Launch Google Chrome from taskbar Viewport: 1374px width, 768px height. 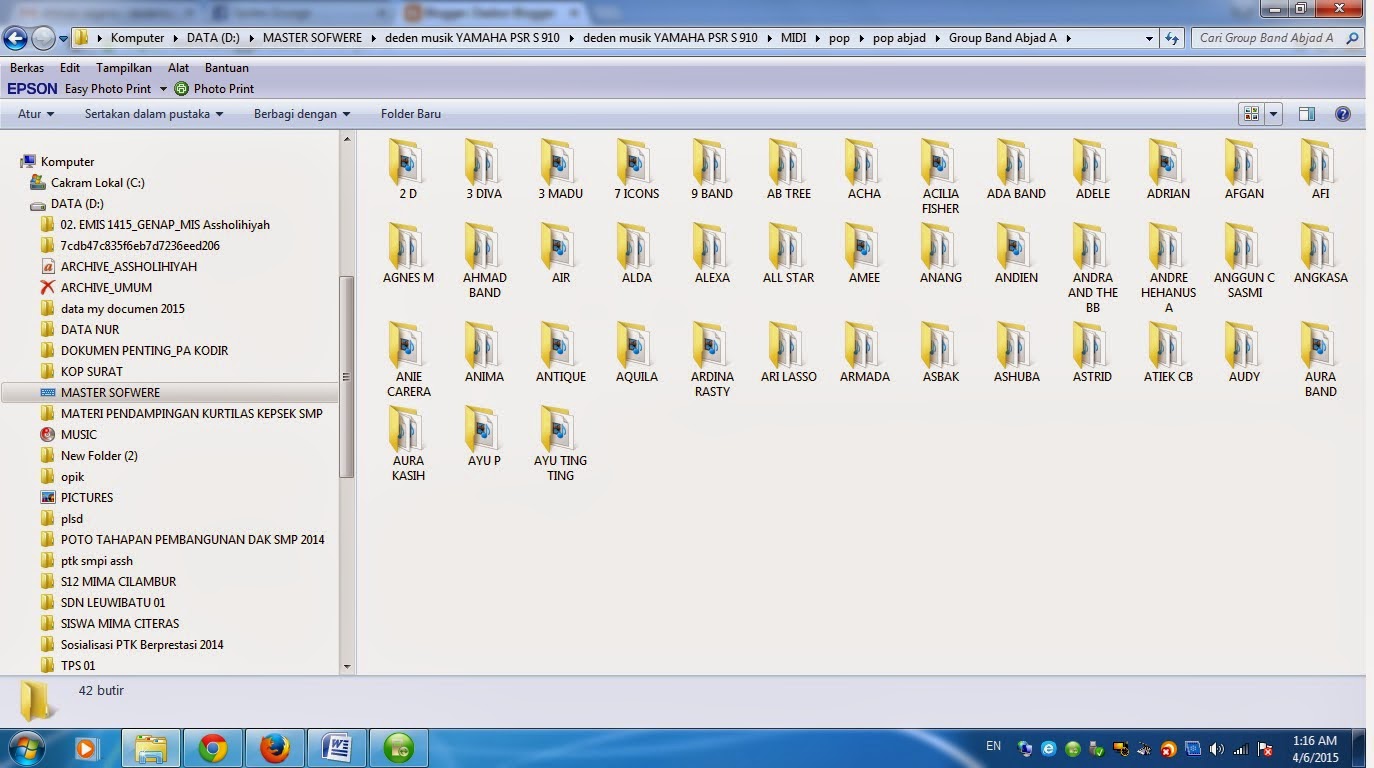point(212,748)
